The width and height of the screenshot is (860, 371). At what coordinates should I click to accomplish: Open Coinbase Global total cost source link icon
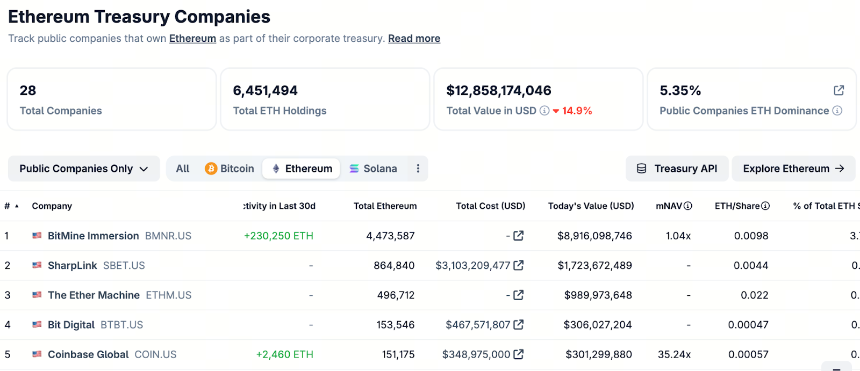(518, 355)
